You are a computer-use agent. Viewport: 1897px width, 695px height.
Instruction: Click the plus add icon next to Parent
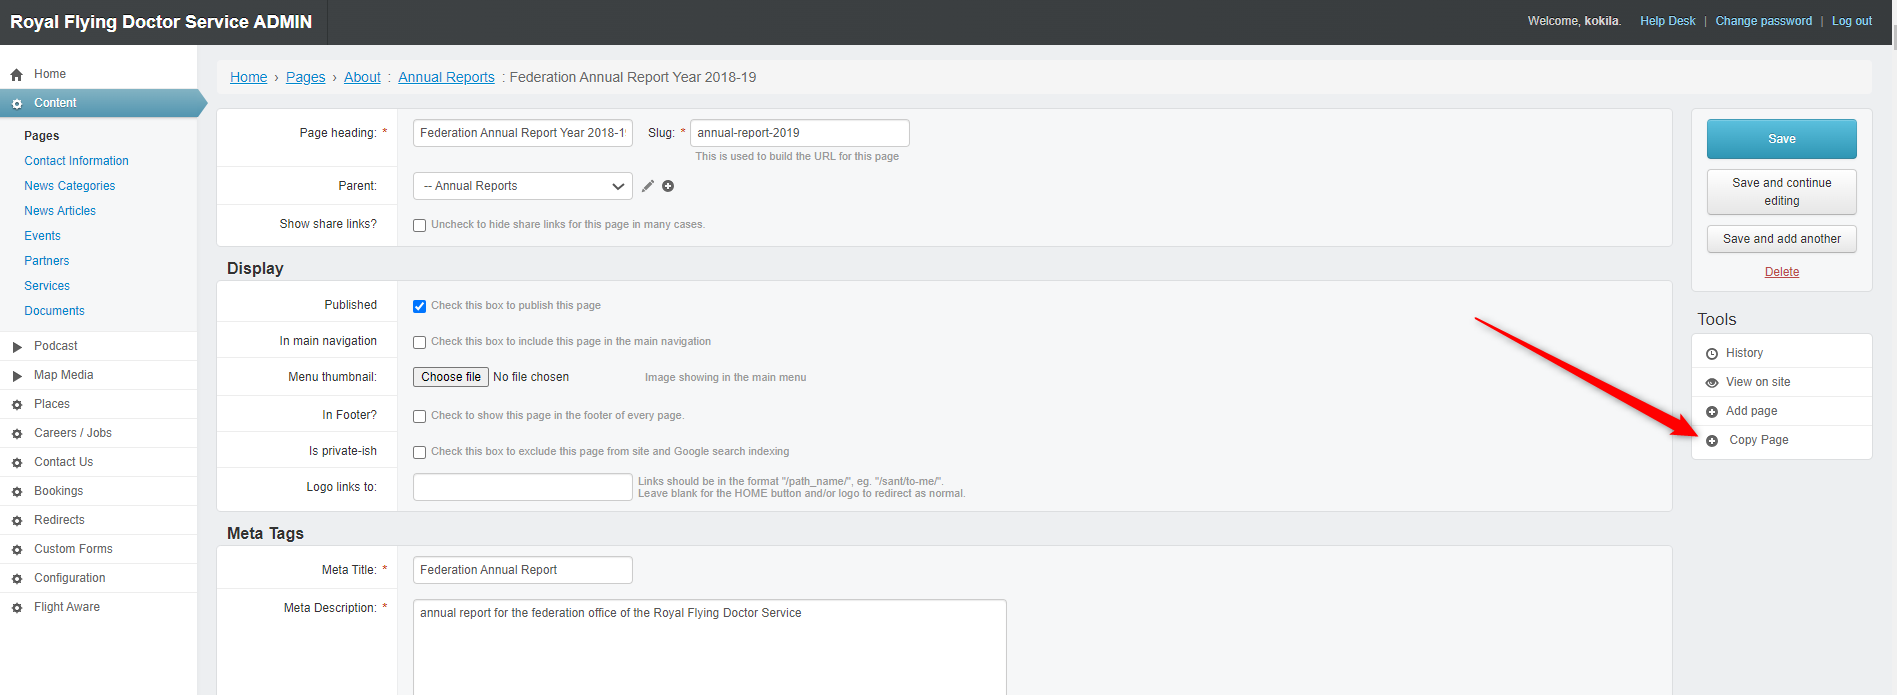(x=668, y=186)
